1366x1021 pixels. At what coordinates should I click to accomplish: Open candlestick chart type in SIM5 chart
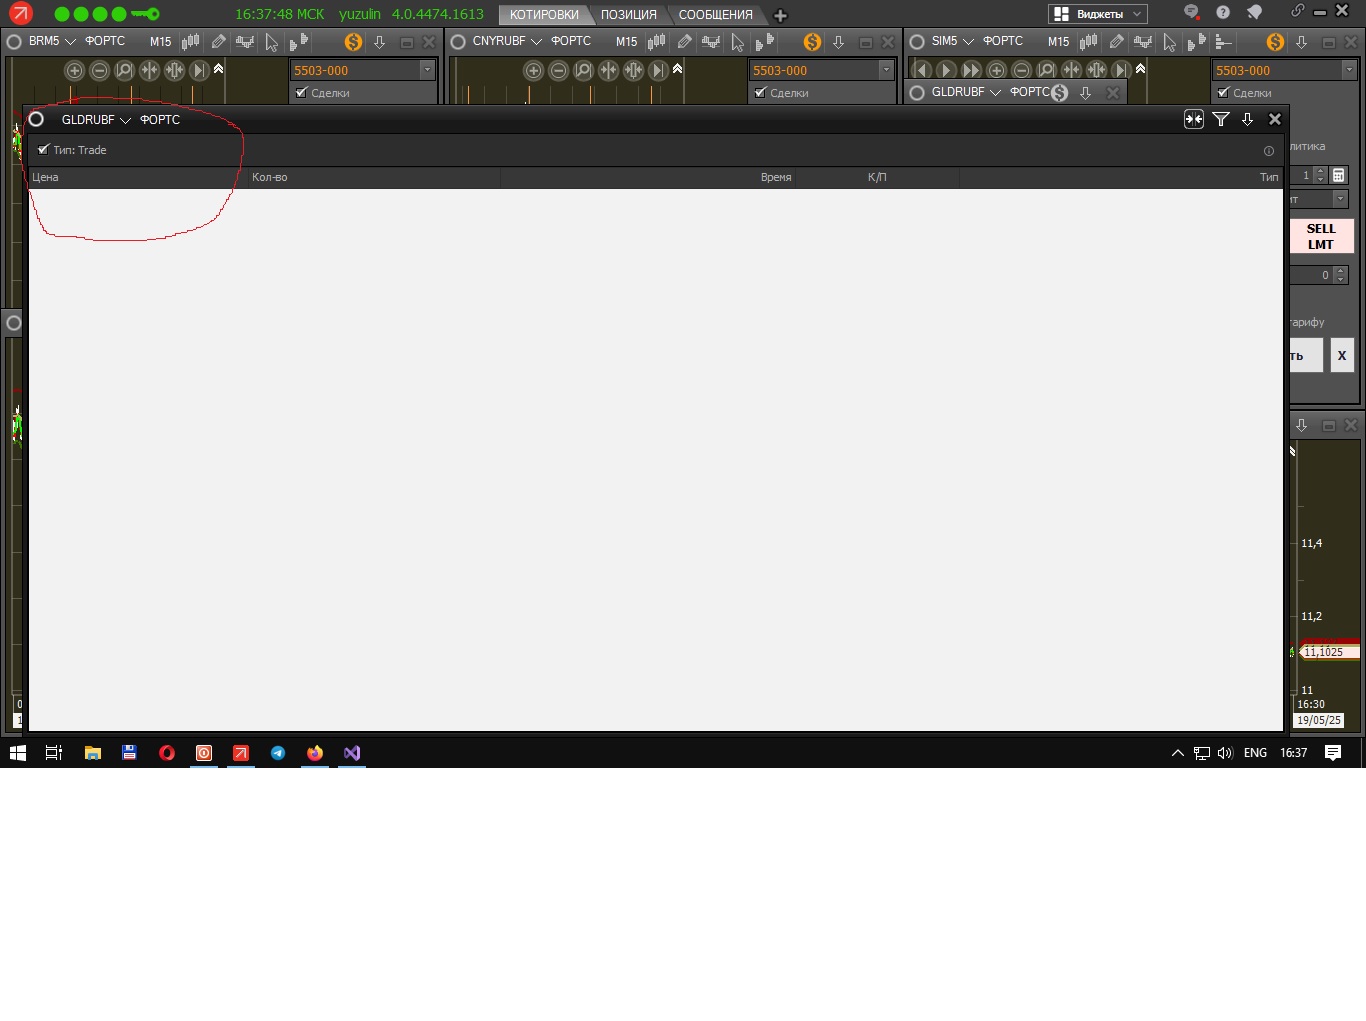pyautogui.click(x=1088, y=42)
